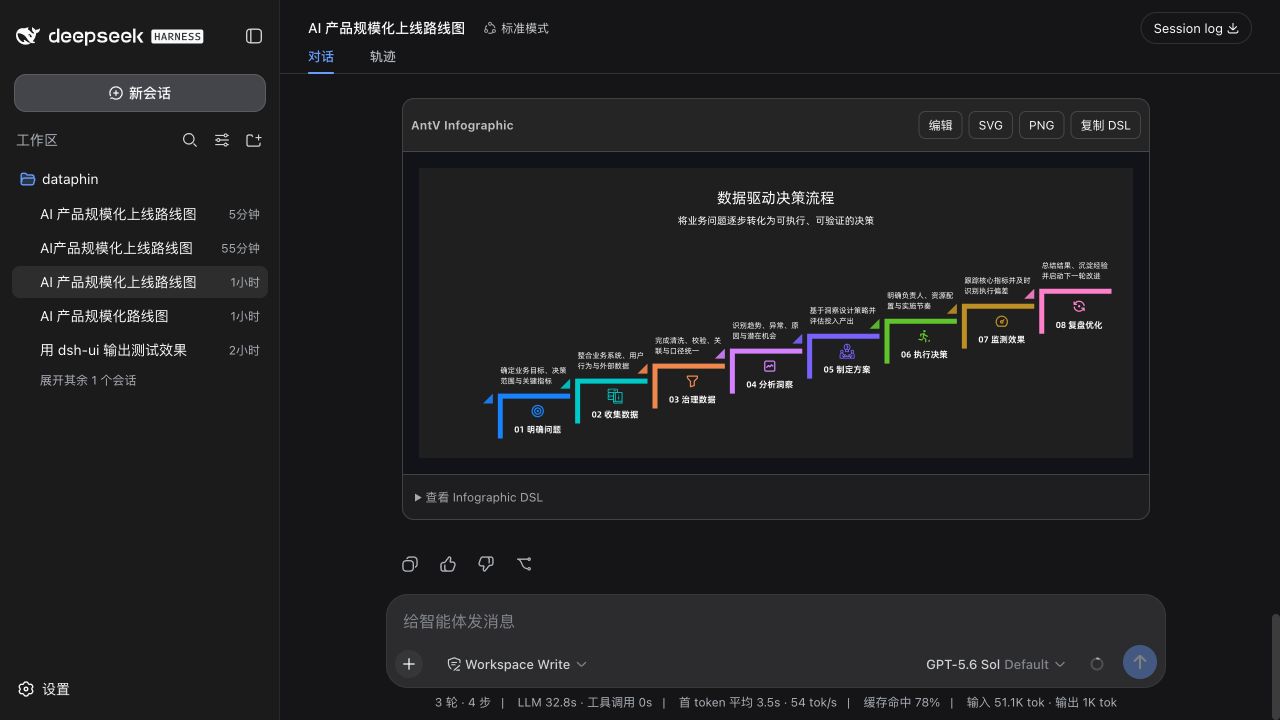
Task: Give thumbs down to response
Action: click(x=486, y=564)
